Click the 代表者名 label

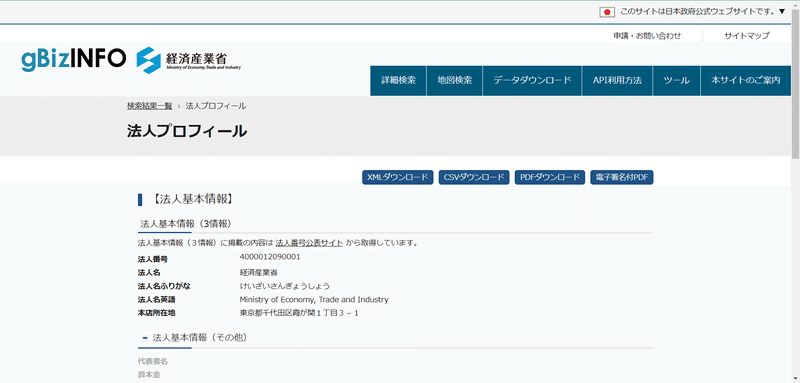pos(153,362)
